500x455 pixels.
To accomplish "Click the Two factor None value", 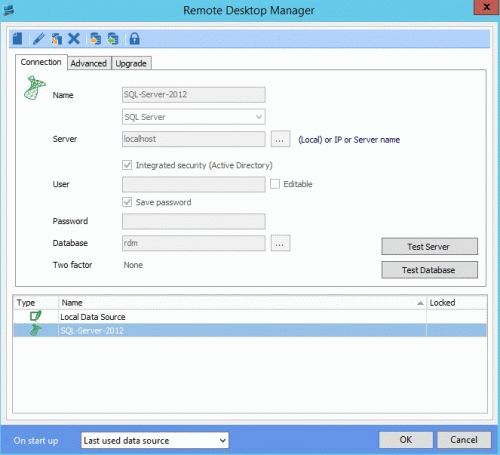I will tap(133, 265).
